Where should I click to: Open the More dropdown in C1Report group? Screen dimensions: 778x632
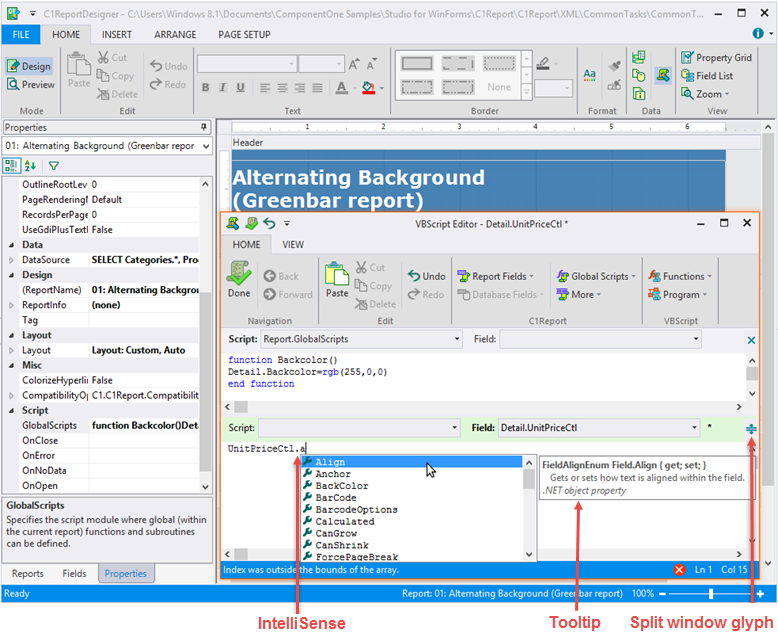coord(579,295)
